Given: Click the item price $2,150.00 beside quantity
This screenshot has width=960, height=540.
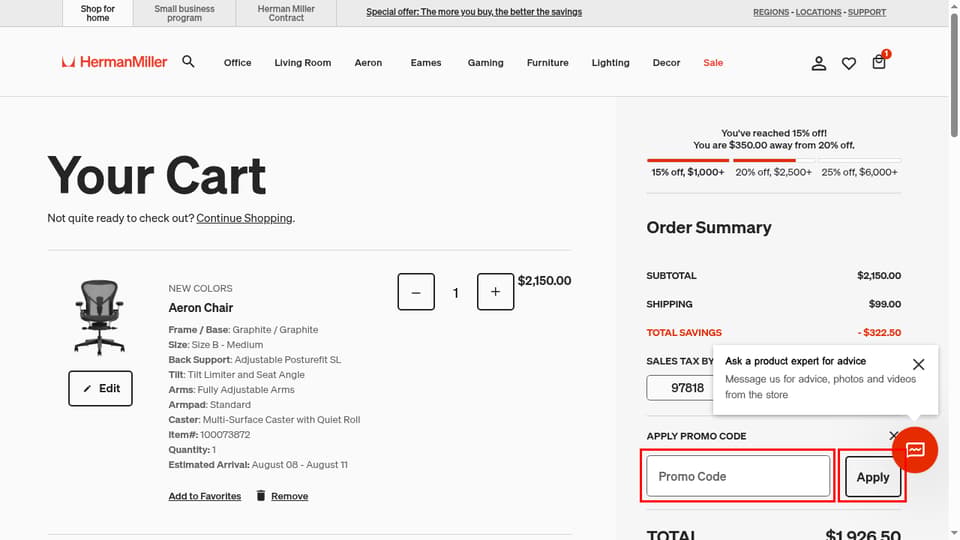Looking at the screenshot, I should tap(544, 280).
